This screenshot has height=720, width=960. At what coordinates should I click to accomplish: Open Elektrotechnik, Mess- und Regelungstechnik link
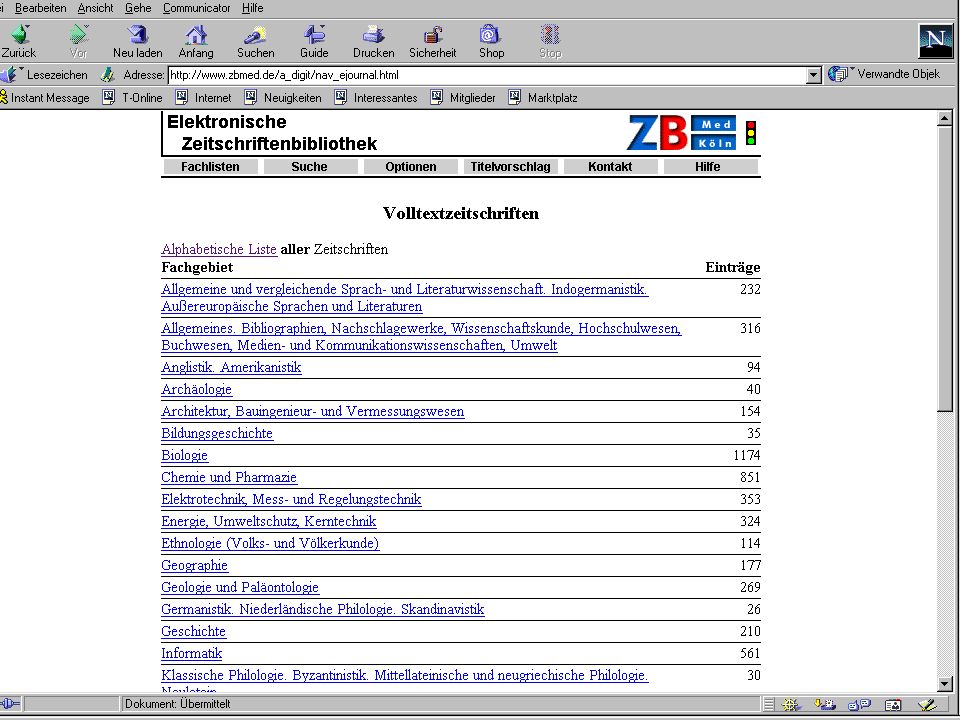point(291,500)
